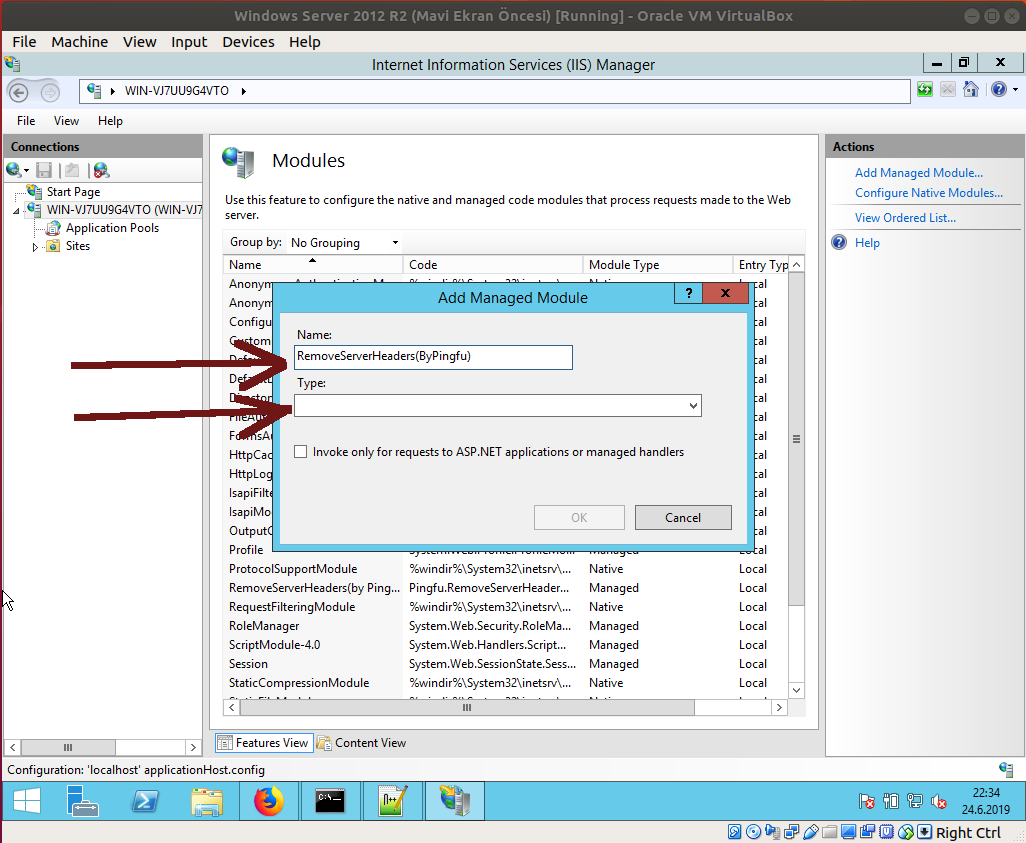This screenshot has width=1026, height=843.
Task: Click the Help icon in the Actions pane
Action: 839,243
